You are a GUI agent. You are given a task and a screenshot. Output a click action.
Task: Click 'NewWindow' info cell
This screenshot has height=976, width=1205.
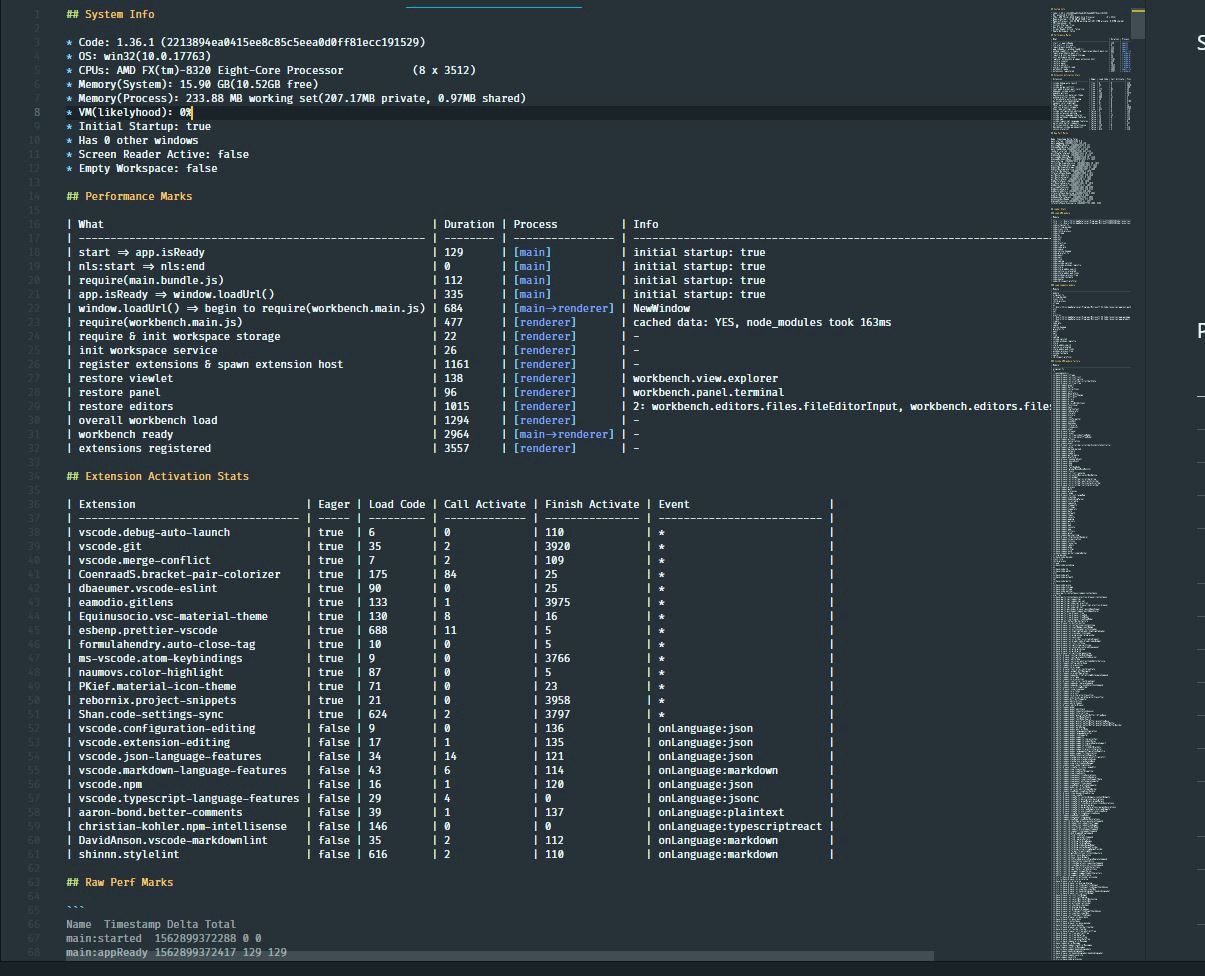(661, 308)
